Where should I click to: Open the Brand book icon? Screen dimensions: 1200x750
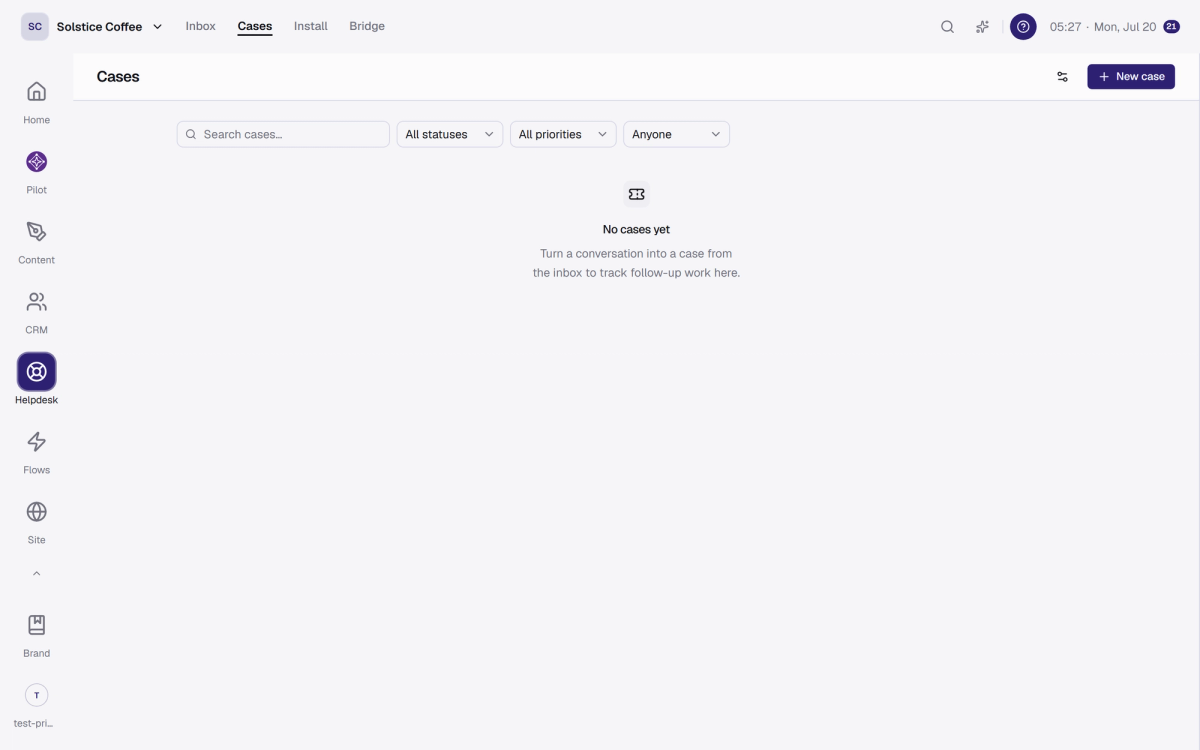[x=36, y=625]
